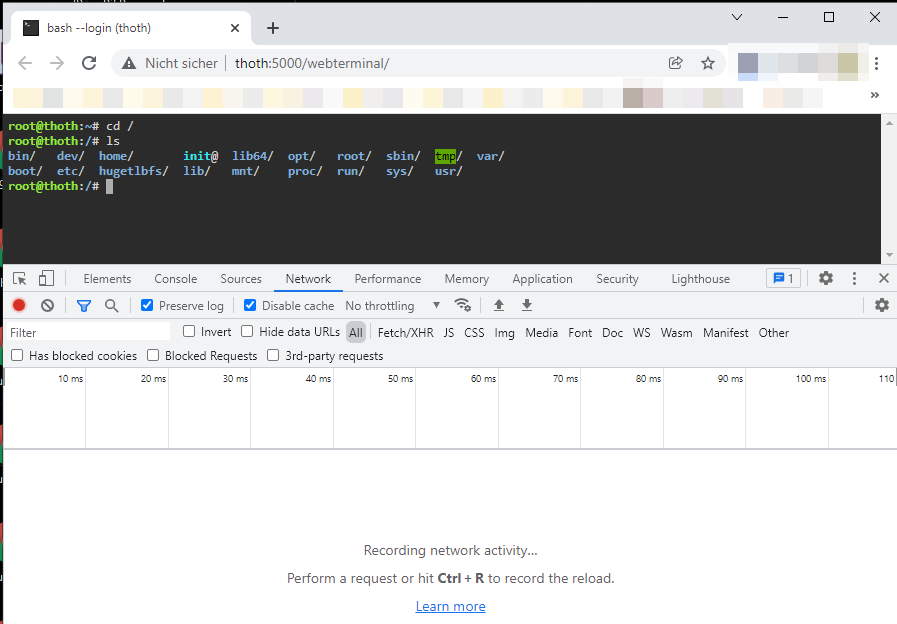The width and height of the screenshot is (897, 624).
Task: Open Chrome three-dot menu
Action: [876, 63]
